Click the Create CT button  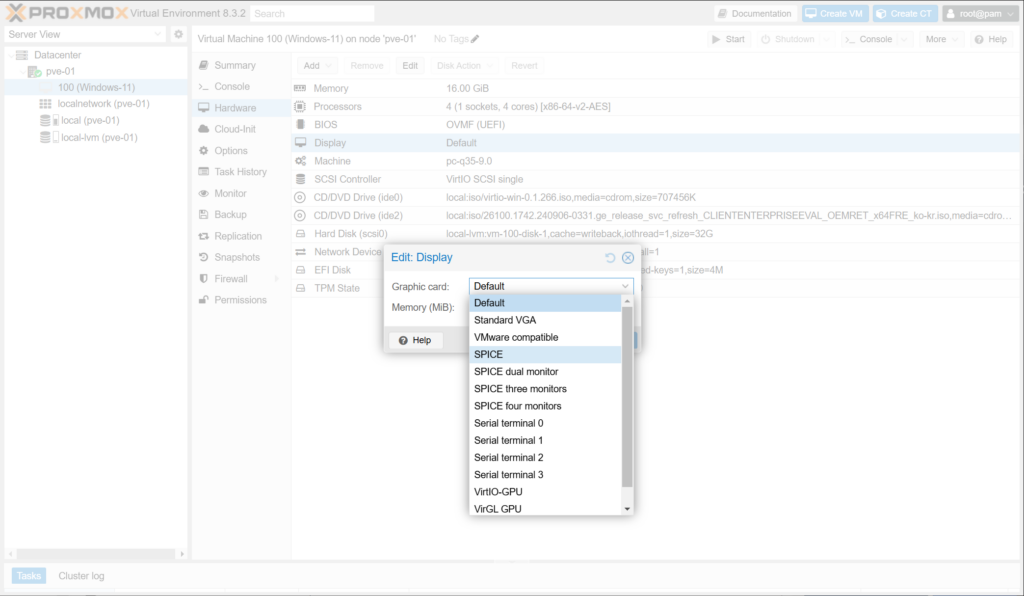click(x=904, y=14)
